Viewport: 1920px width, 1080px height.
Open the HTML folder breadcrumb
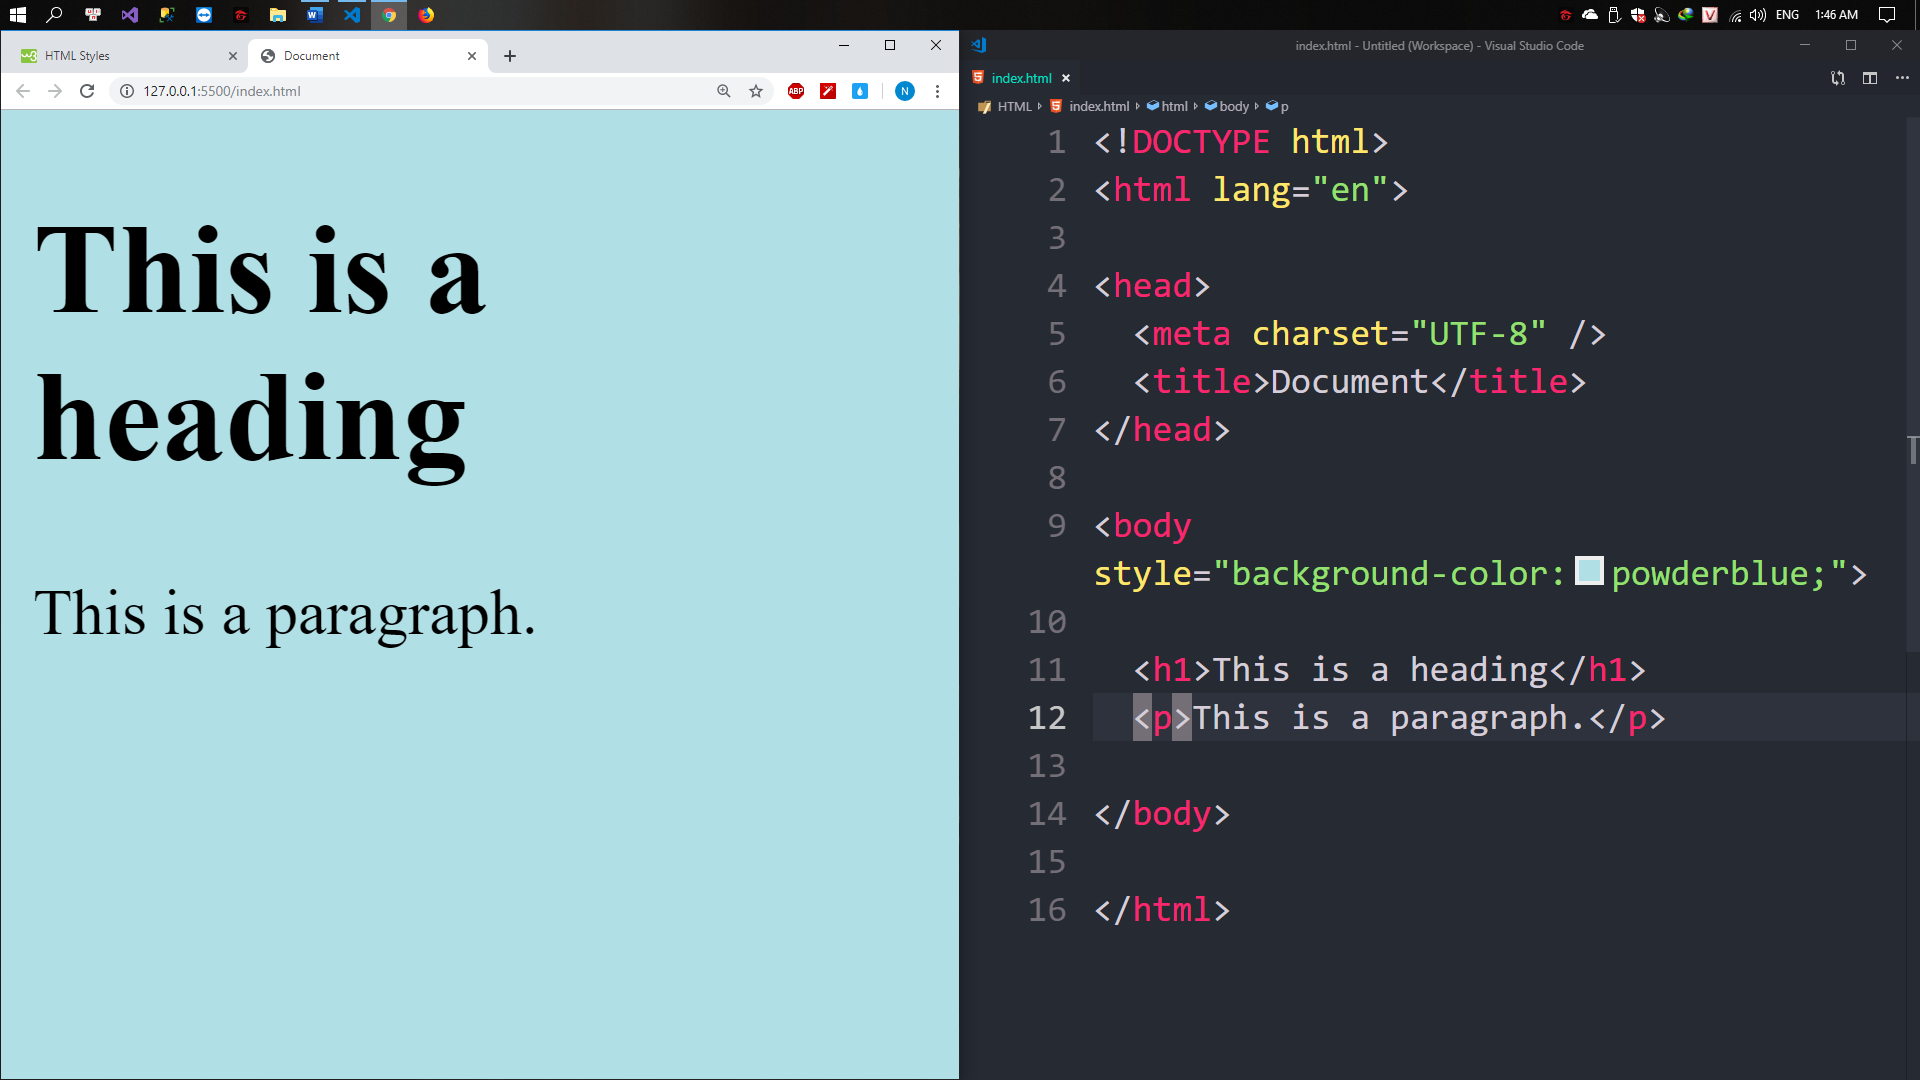(1013, 106)
